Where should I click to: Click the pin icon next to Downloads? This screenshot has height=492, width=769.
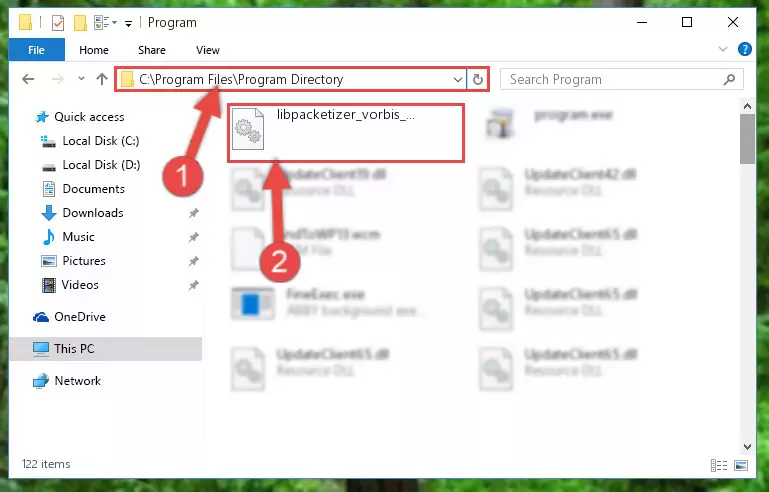194,213
